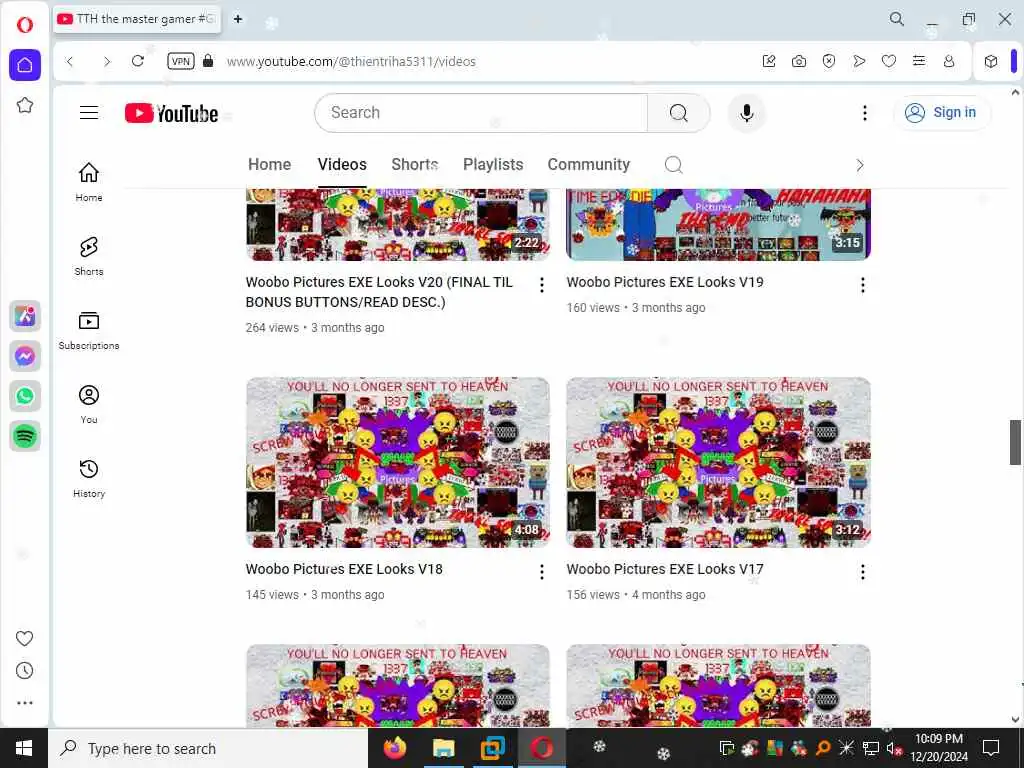Open action menu for V20 video
This screenshot has width=1024, height=768.
pyautogui.click(x=541, y=285)
